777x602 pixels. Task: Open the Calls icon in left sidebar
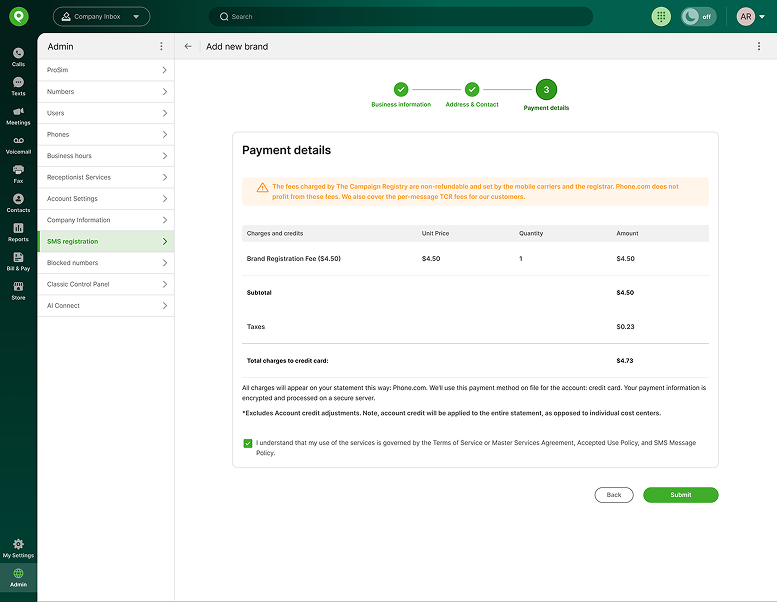(x=18, y=53)
